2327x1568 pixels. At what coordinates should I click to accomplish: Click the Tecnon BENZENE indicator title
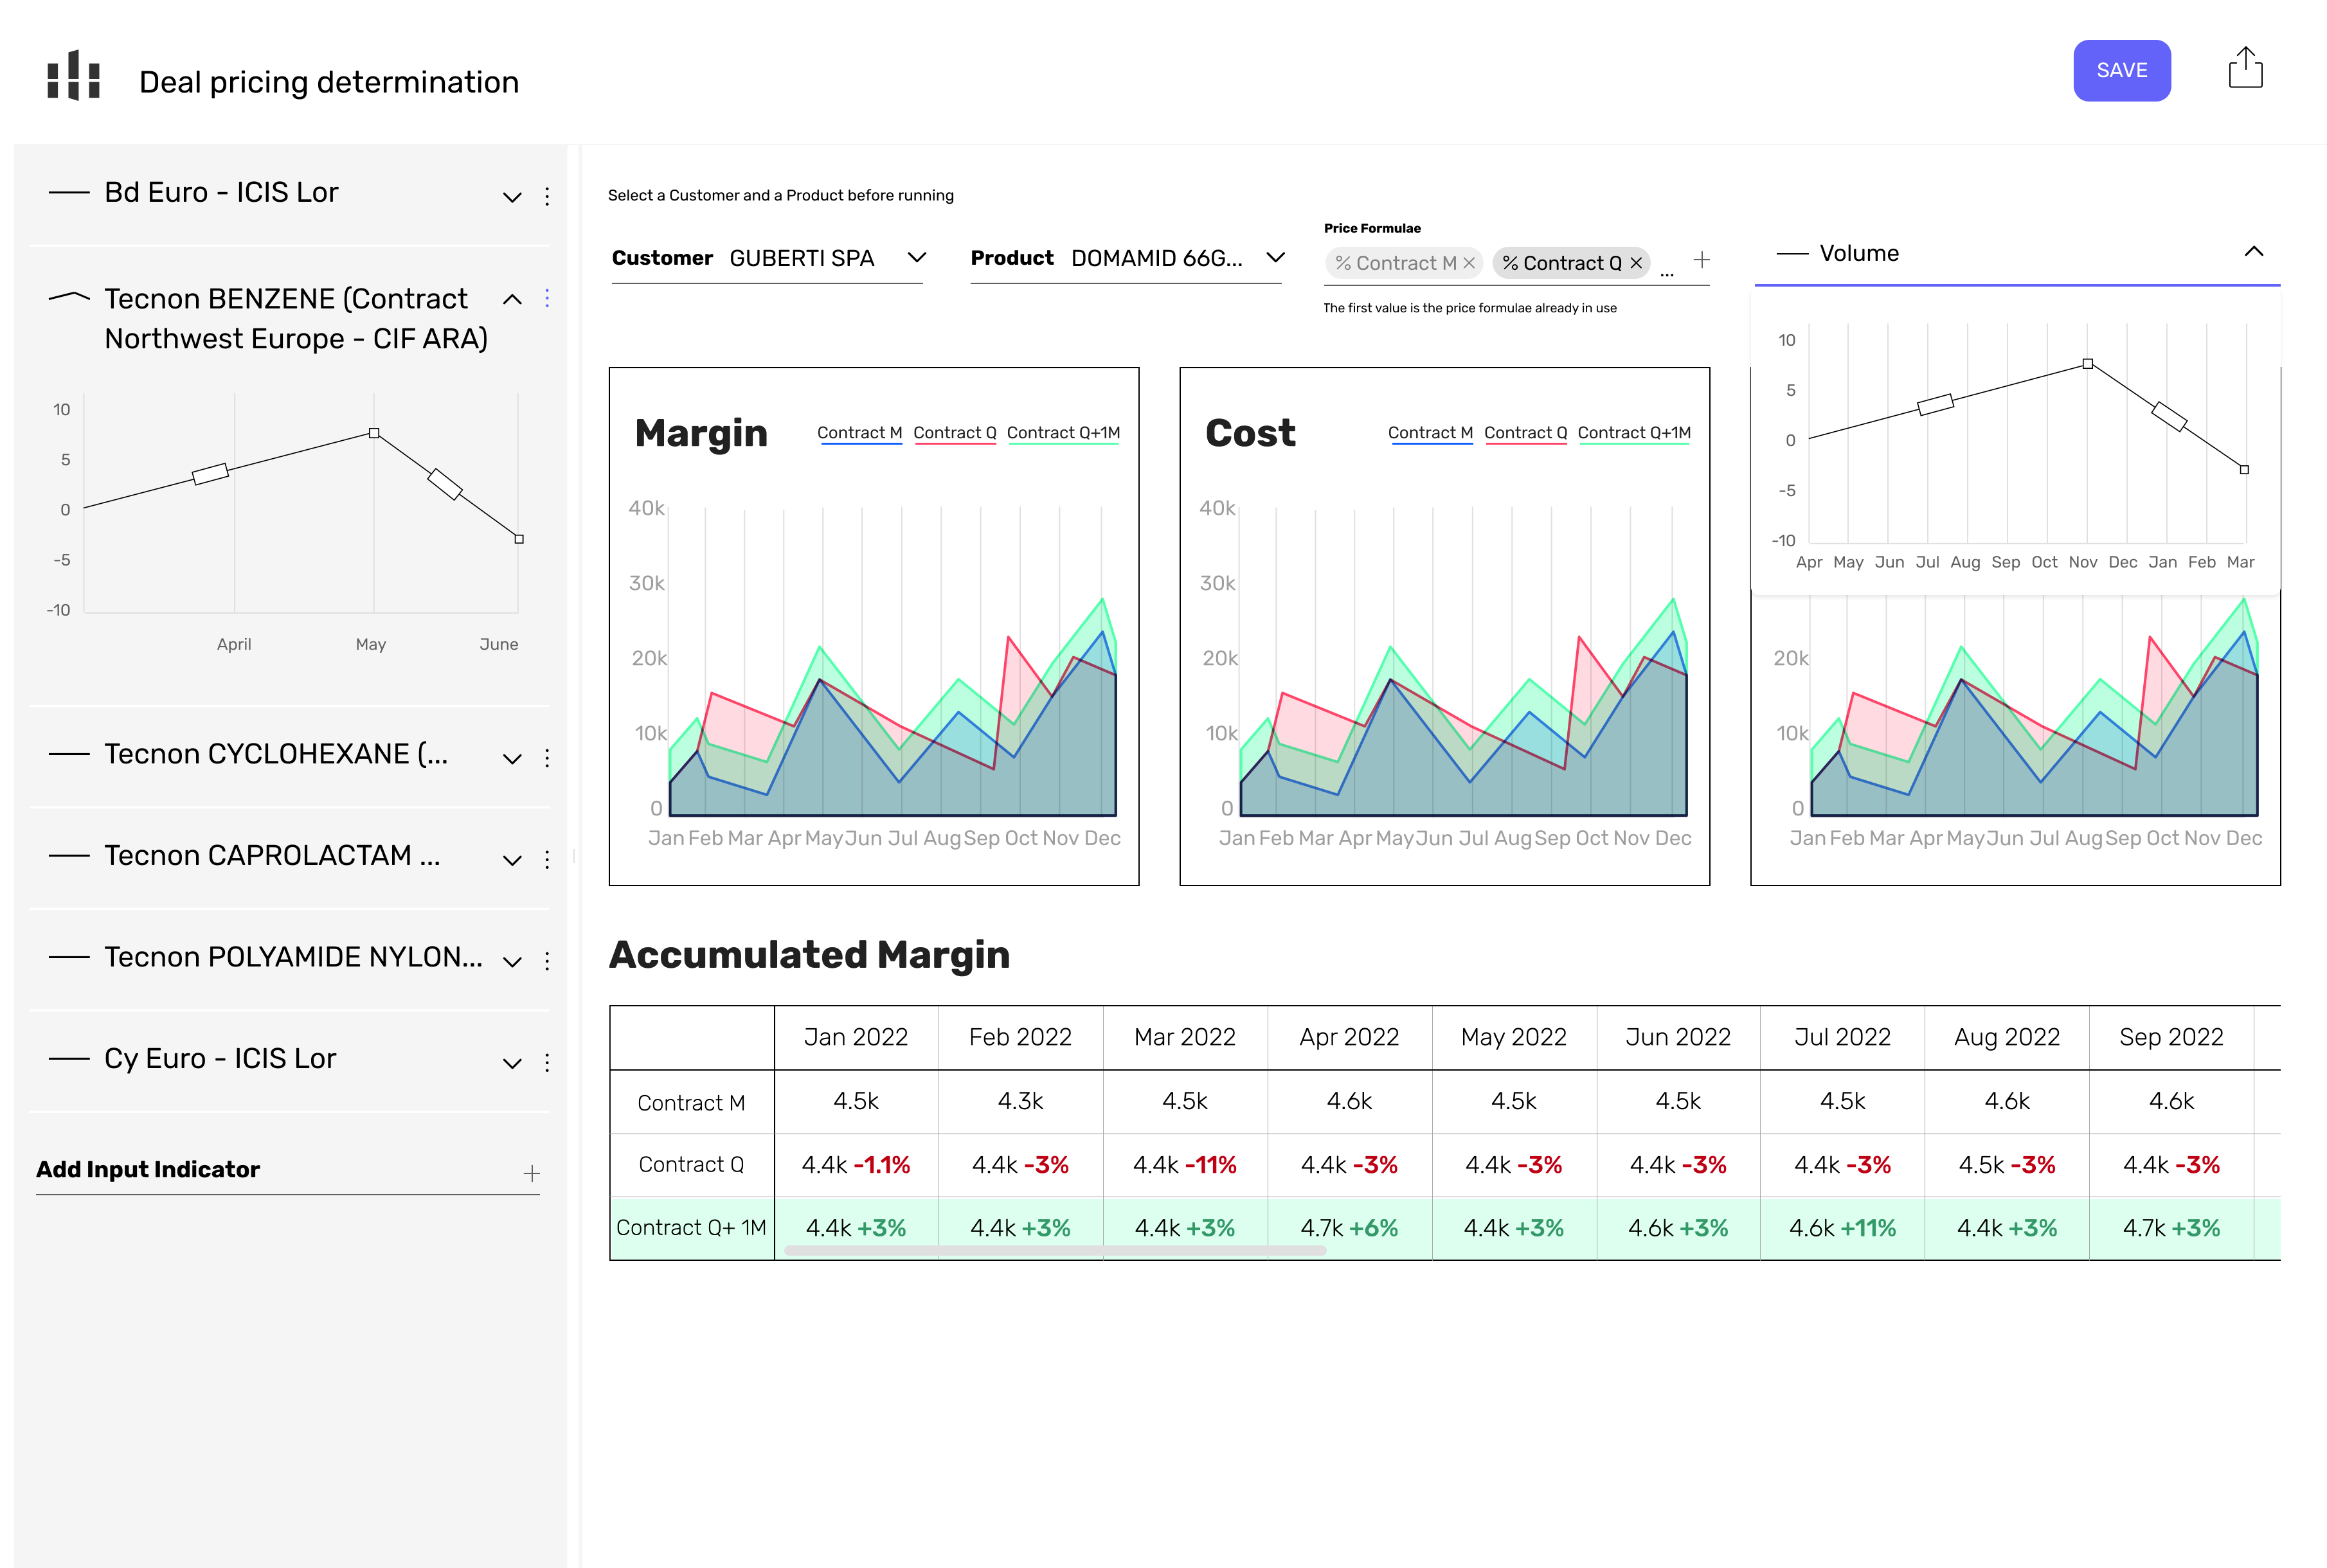point(296,318)
